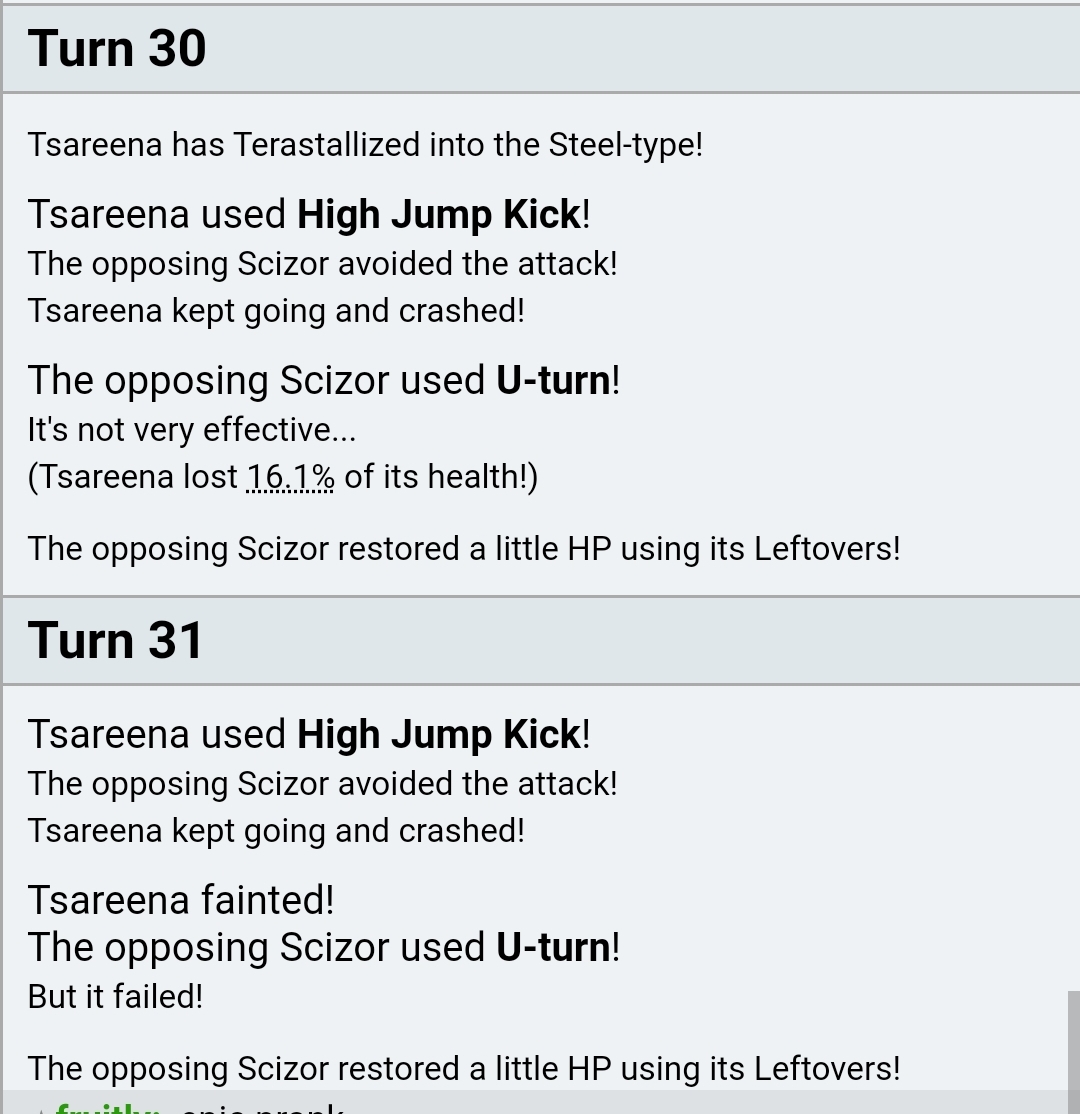This screenshot has width=1080, height=1114.
Task: Click the "epic prank" chat message text
Action: (263, 1108)
